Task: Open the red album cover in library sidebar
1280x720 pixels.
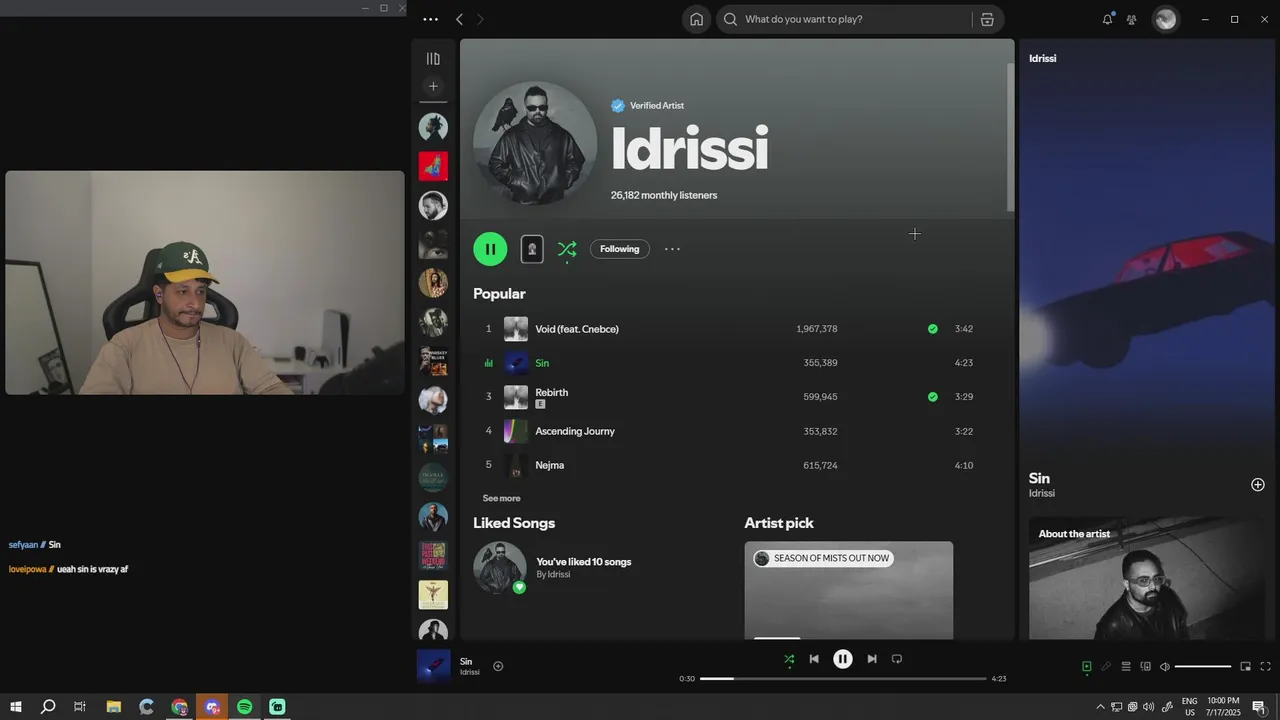Action: (x=433, y=166)
